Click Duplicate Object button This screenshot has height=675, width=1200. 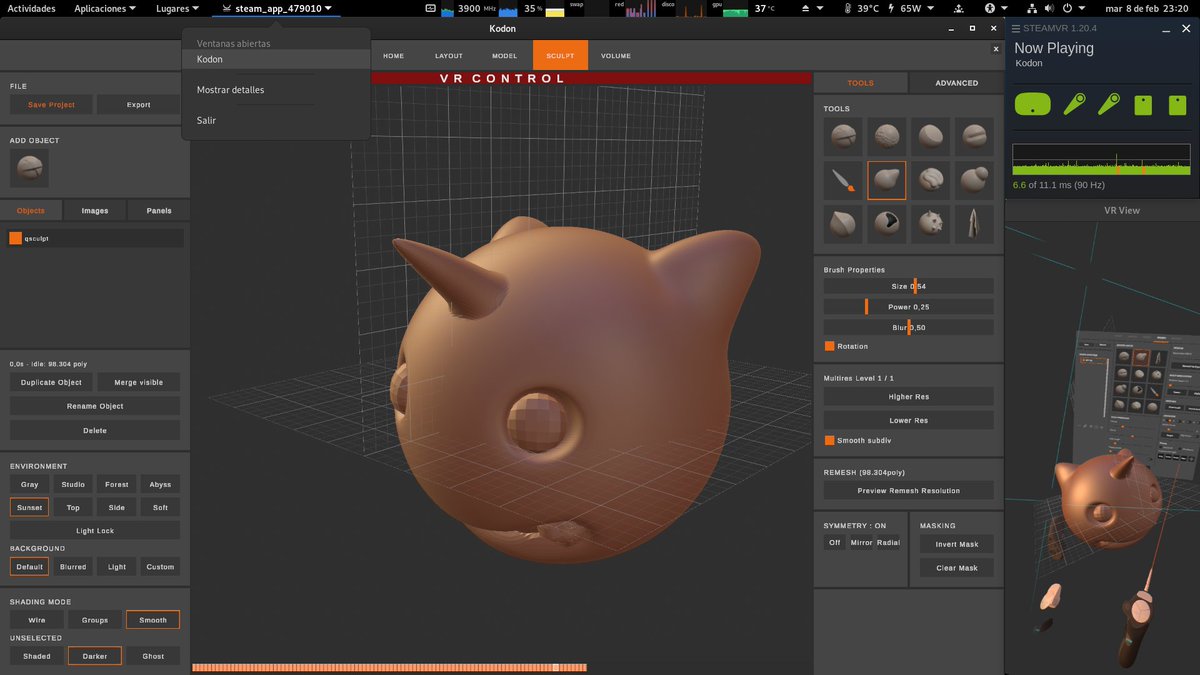(x=51, y=382)
